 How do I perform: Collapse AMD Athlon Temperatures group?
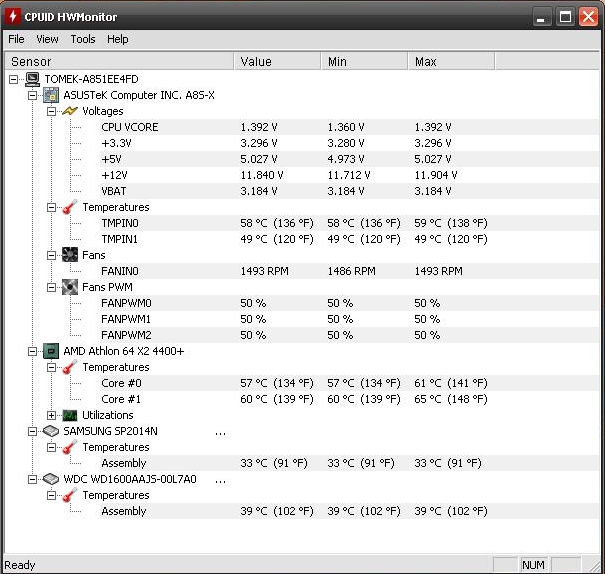coord(51,368)
